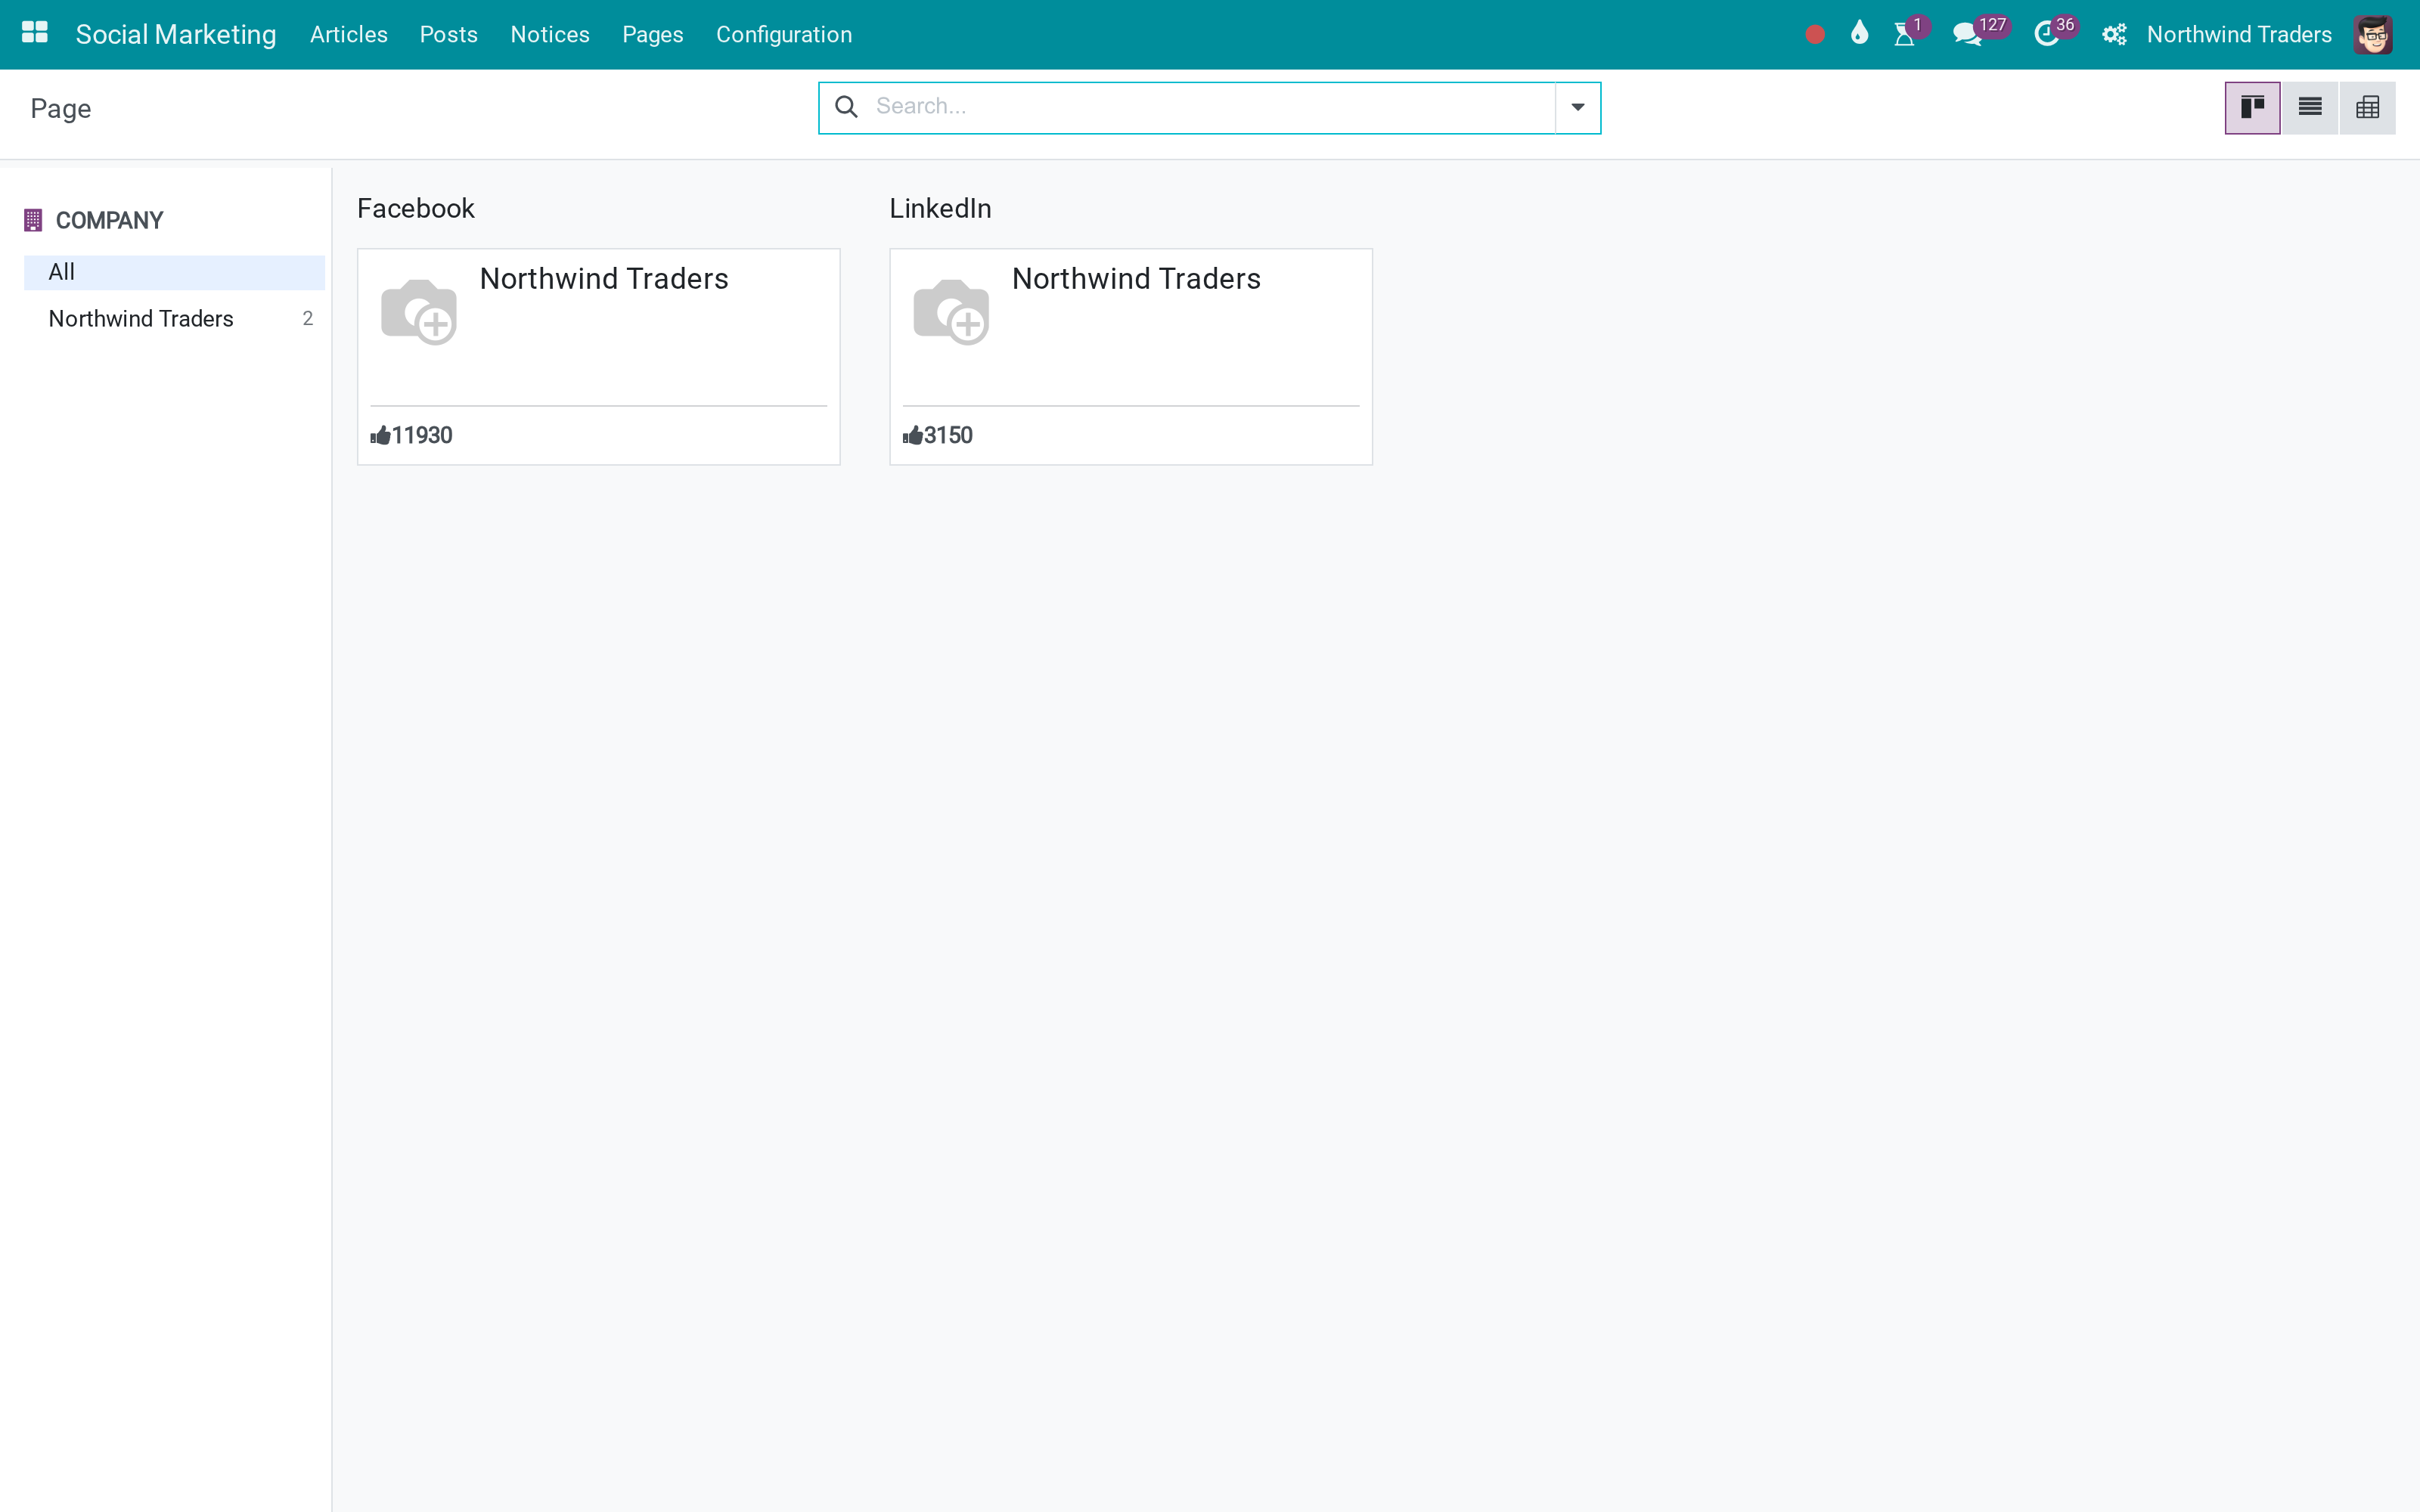Click the count 2 beside Northwind Traders
This screenshot has width=2420, height=1512.
point(307,319)
